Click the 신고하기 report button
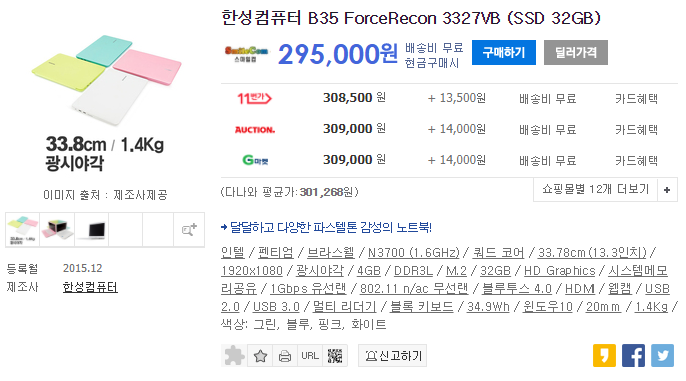 pos(392,356)
